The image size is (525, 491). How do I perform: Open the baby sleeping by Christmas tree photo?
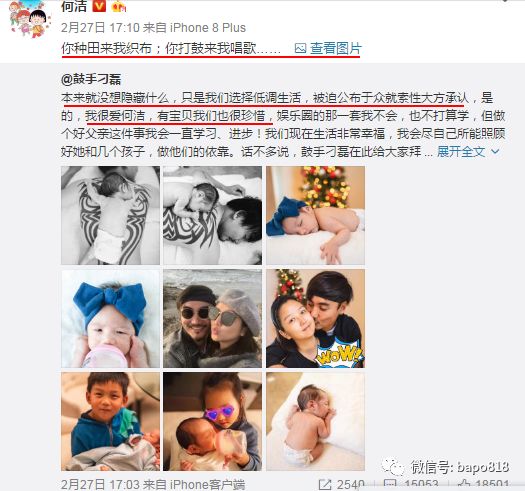pyautogui.click(x=315, y=215)
